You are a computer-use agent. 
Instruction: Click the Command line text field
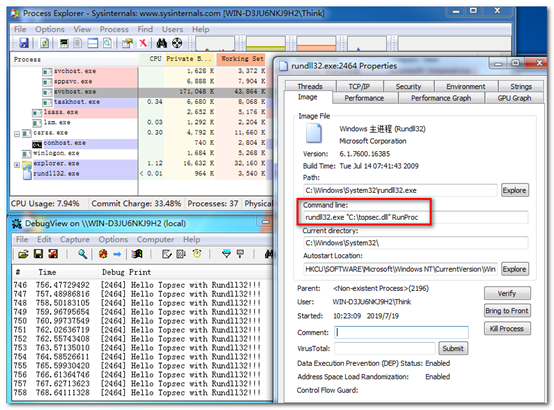click(416, 217)
